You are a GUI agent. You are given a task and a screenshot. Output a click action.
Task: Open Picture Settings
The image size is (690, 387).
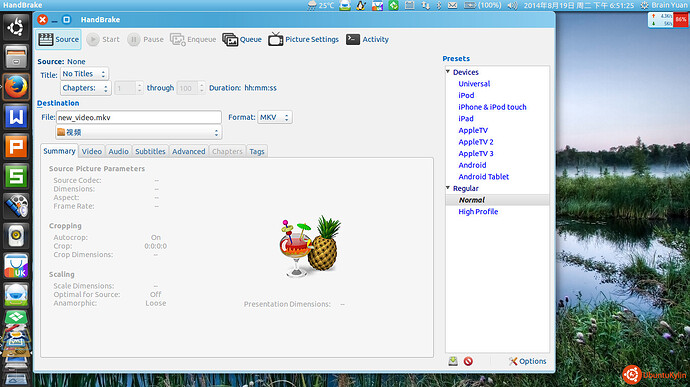[304, 39]
